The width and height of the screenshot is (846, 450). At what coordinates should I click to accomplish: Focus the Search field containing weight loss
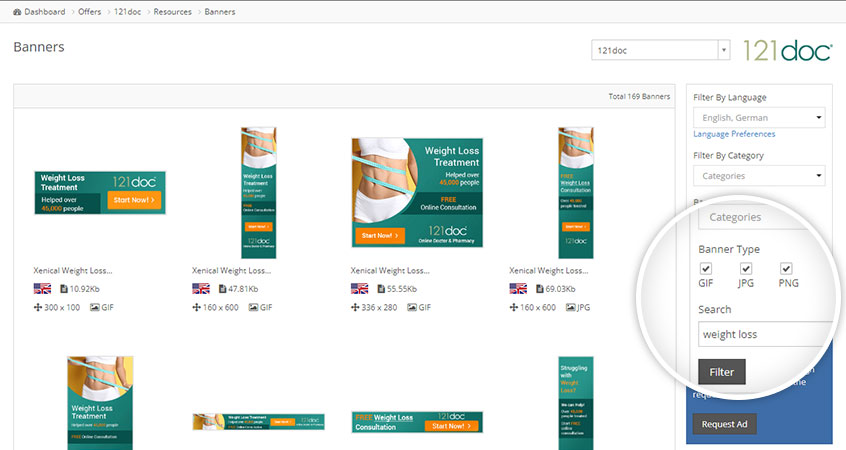(x=766, y=334)
